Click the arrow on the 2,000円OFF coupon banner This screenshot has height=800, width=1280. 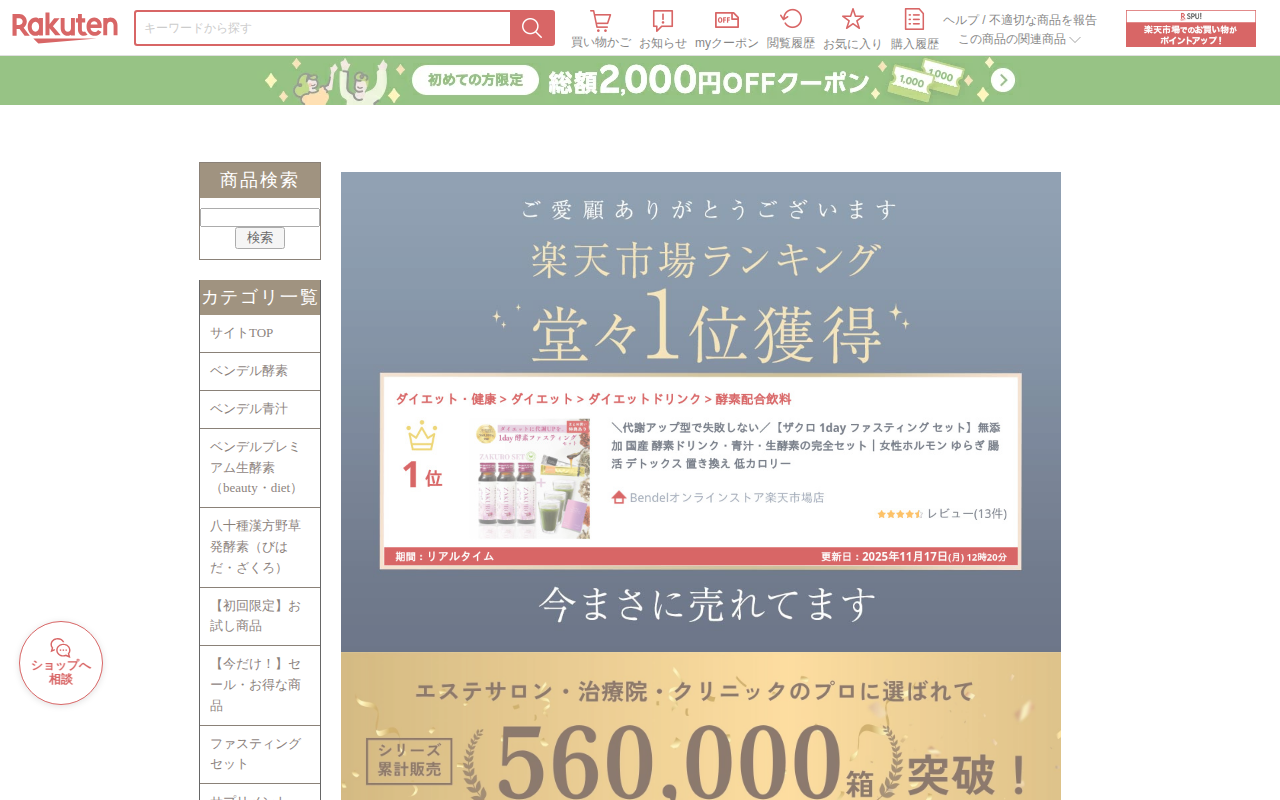[x=1003, y=80]
